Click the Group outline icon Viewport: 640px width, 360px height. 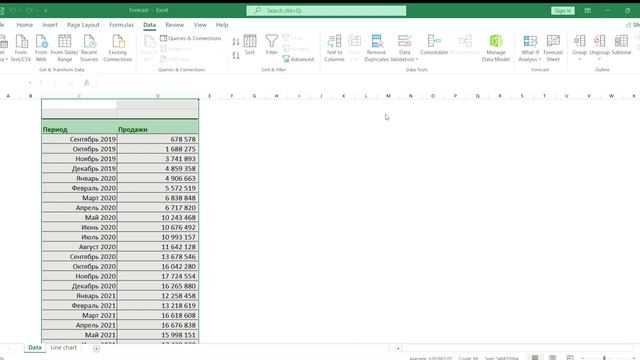pyautogui.click(x=580, y=41)
